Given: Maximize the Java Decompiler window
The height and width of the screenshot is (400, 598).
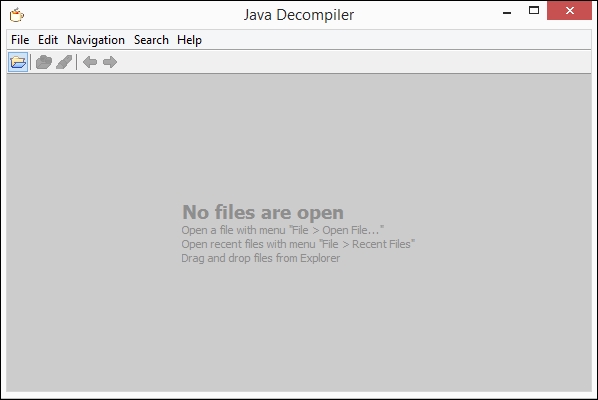Looking at the screenshot, I should [534, 11].
